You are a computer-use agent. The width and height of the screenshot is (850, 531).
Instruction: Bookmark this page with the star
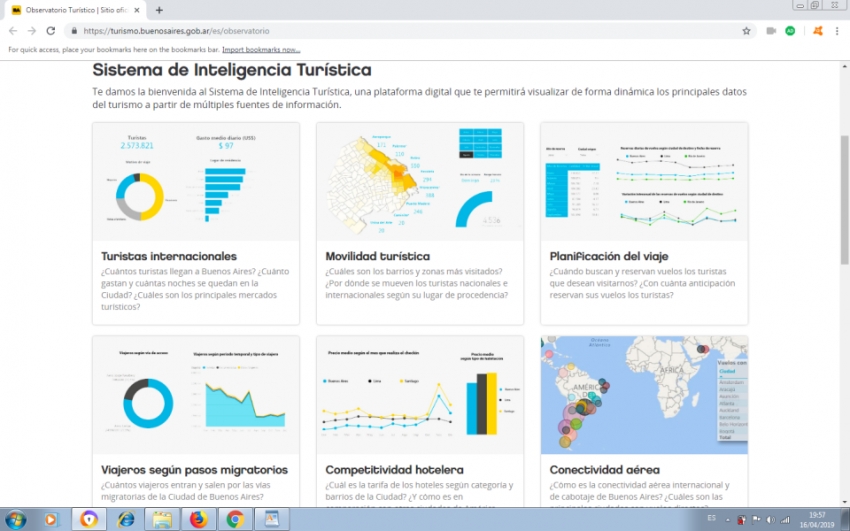click(746, 31)
